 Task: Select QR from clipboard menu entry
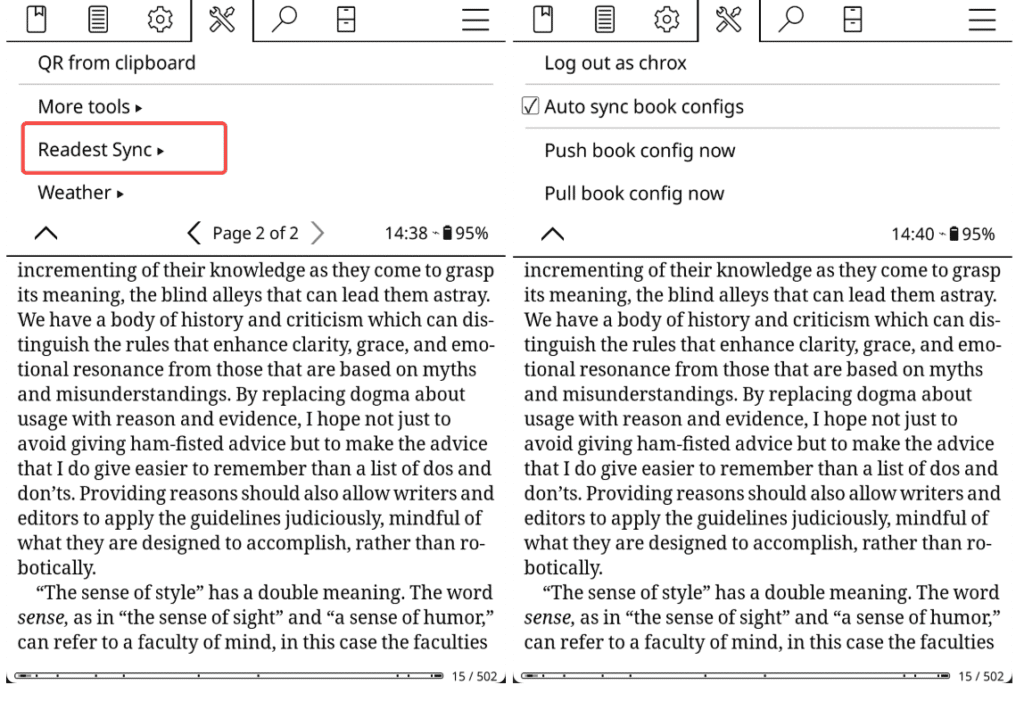(x=116, y=63)
